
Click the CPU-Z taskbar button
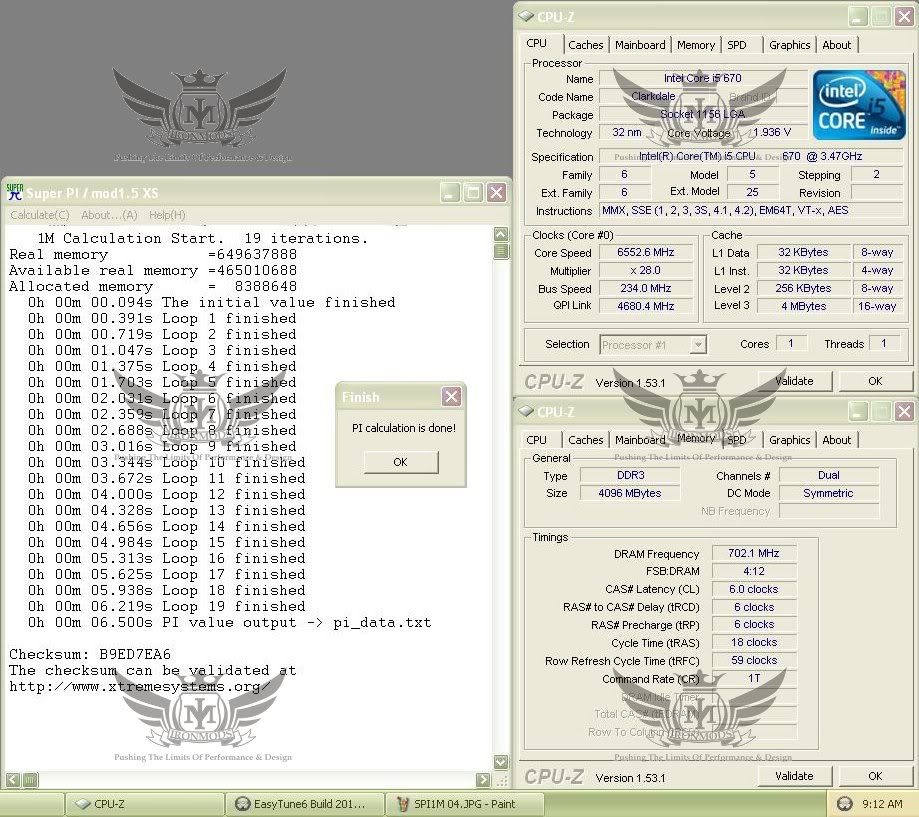[x=144, y=804]
